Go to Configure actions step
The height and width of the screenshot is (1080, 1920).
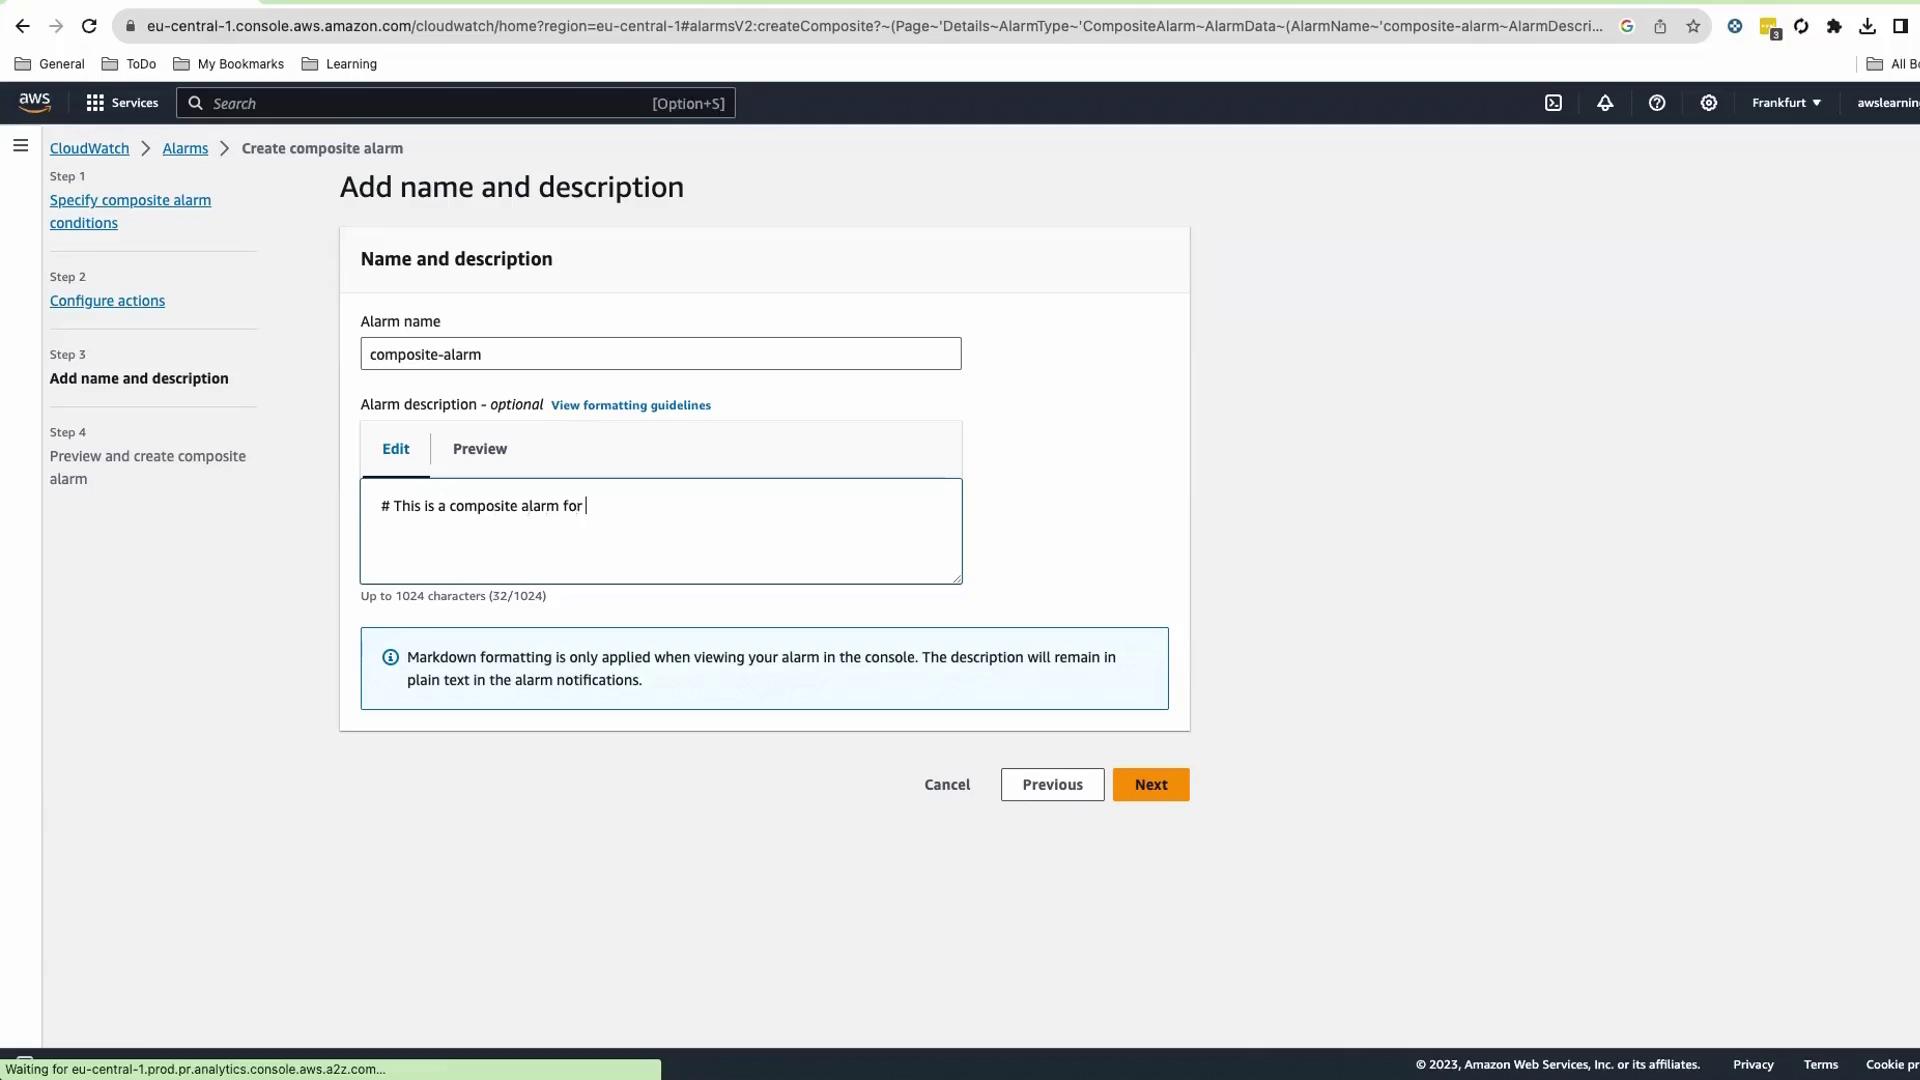coord(107,301)
